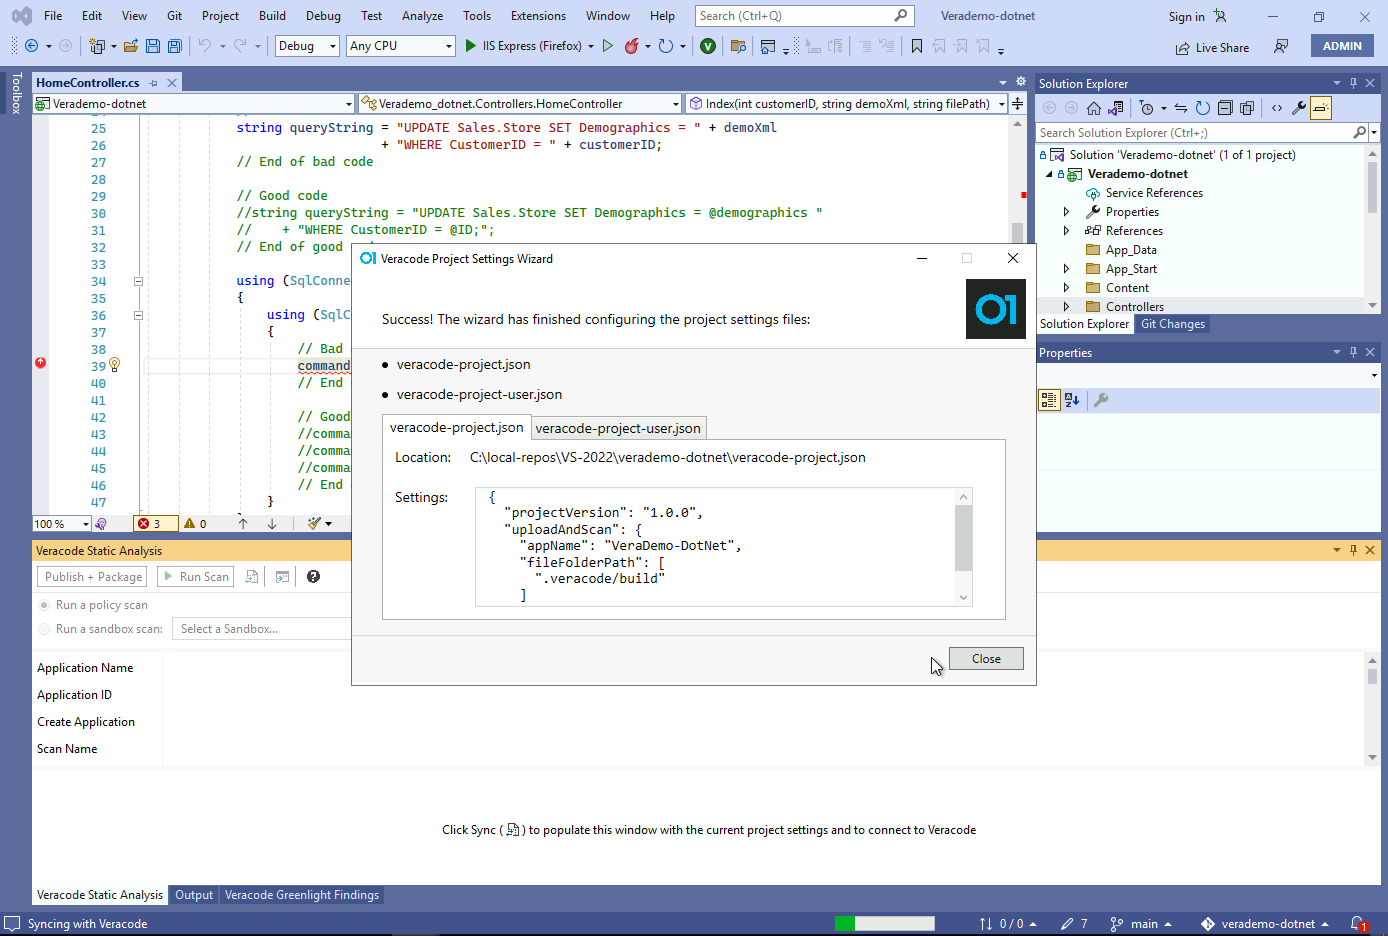This screenshot has width=1388, height=936.
Task: Click the Collapse All icon in Solution Explorer
Action: click(1225, 108)
